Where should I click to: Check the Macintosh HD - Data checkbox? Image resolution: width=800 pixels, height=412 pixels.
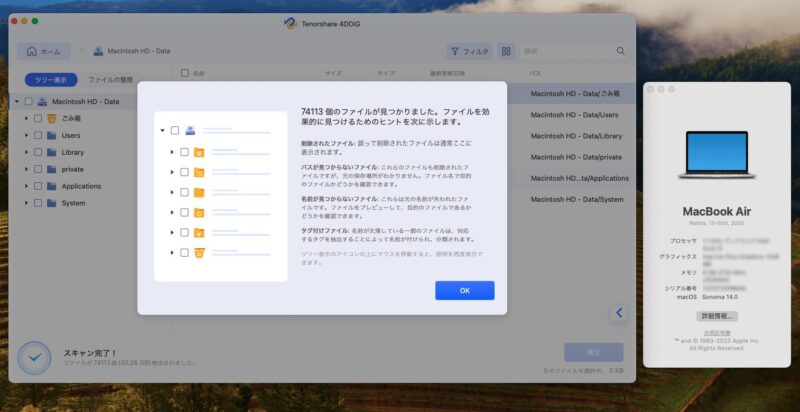pyautogui.click(x=29, y=101)
